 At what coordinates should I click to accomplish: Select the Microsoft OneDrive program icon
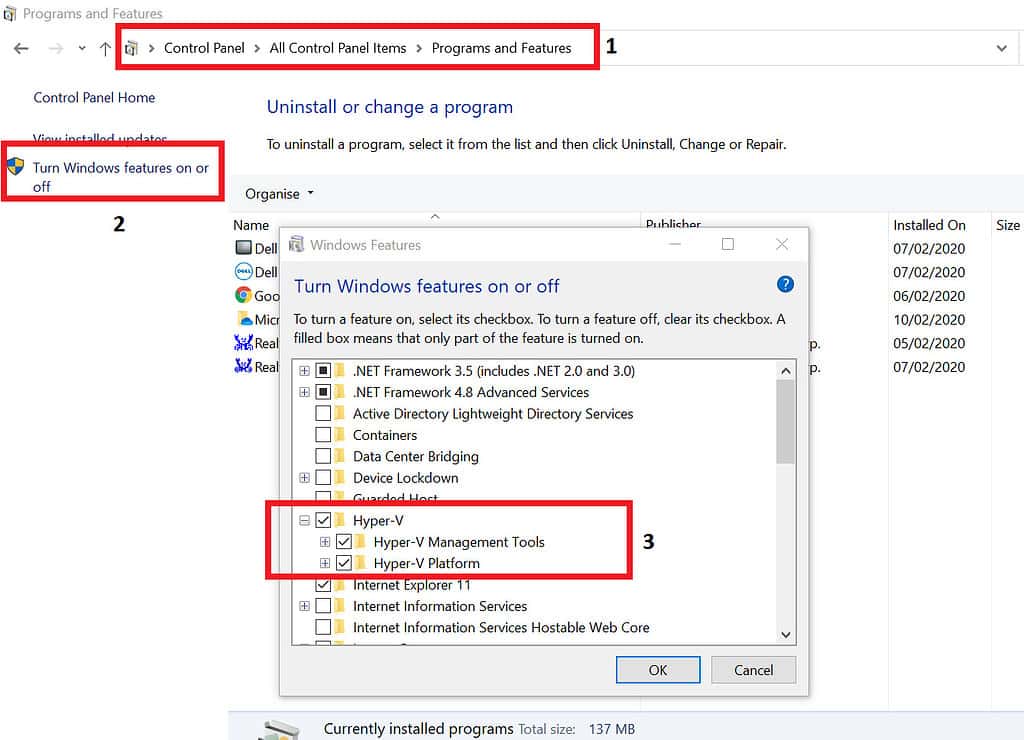click(x=244, y=318)
